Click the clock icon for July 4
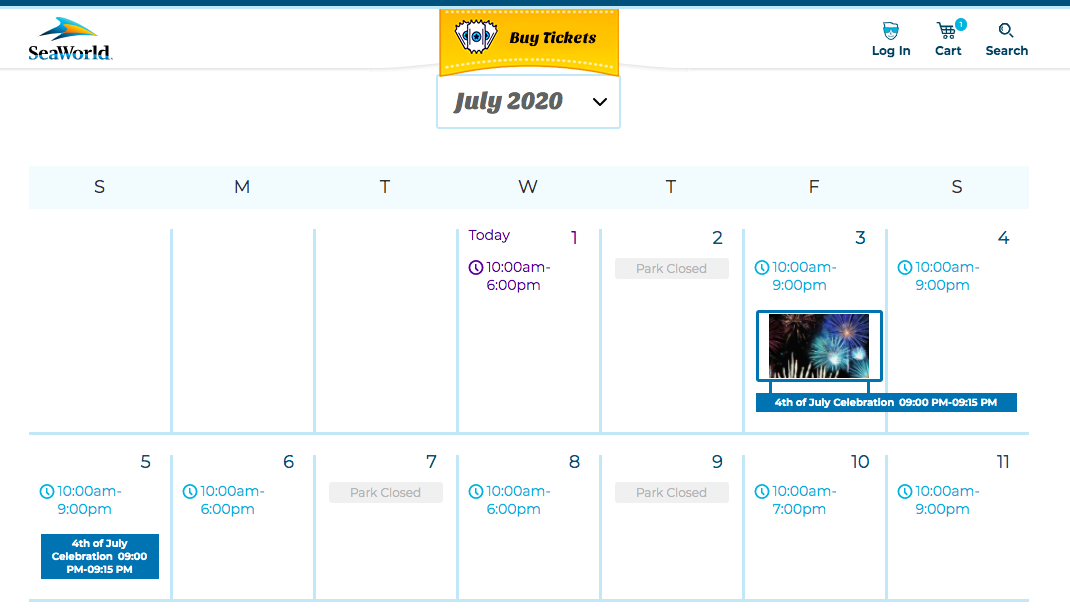Image resolution: width=1070 pixels, height=613 pixels. coord(905,267)
